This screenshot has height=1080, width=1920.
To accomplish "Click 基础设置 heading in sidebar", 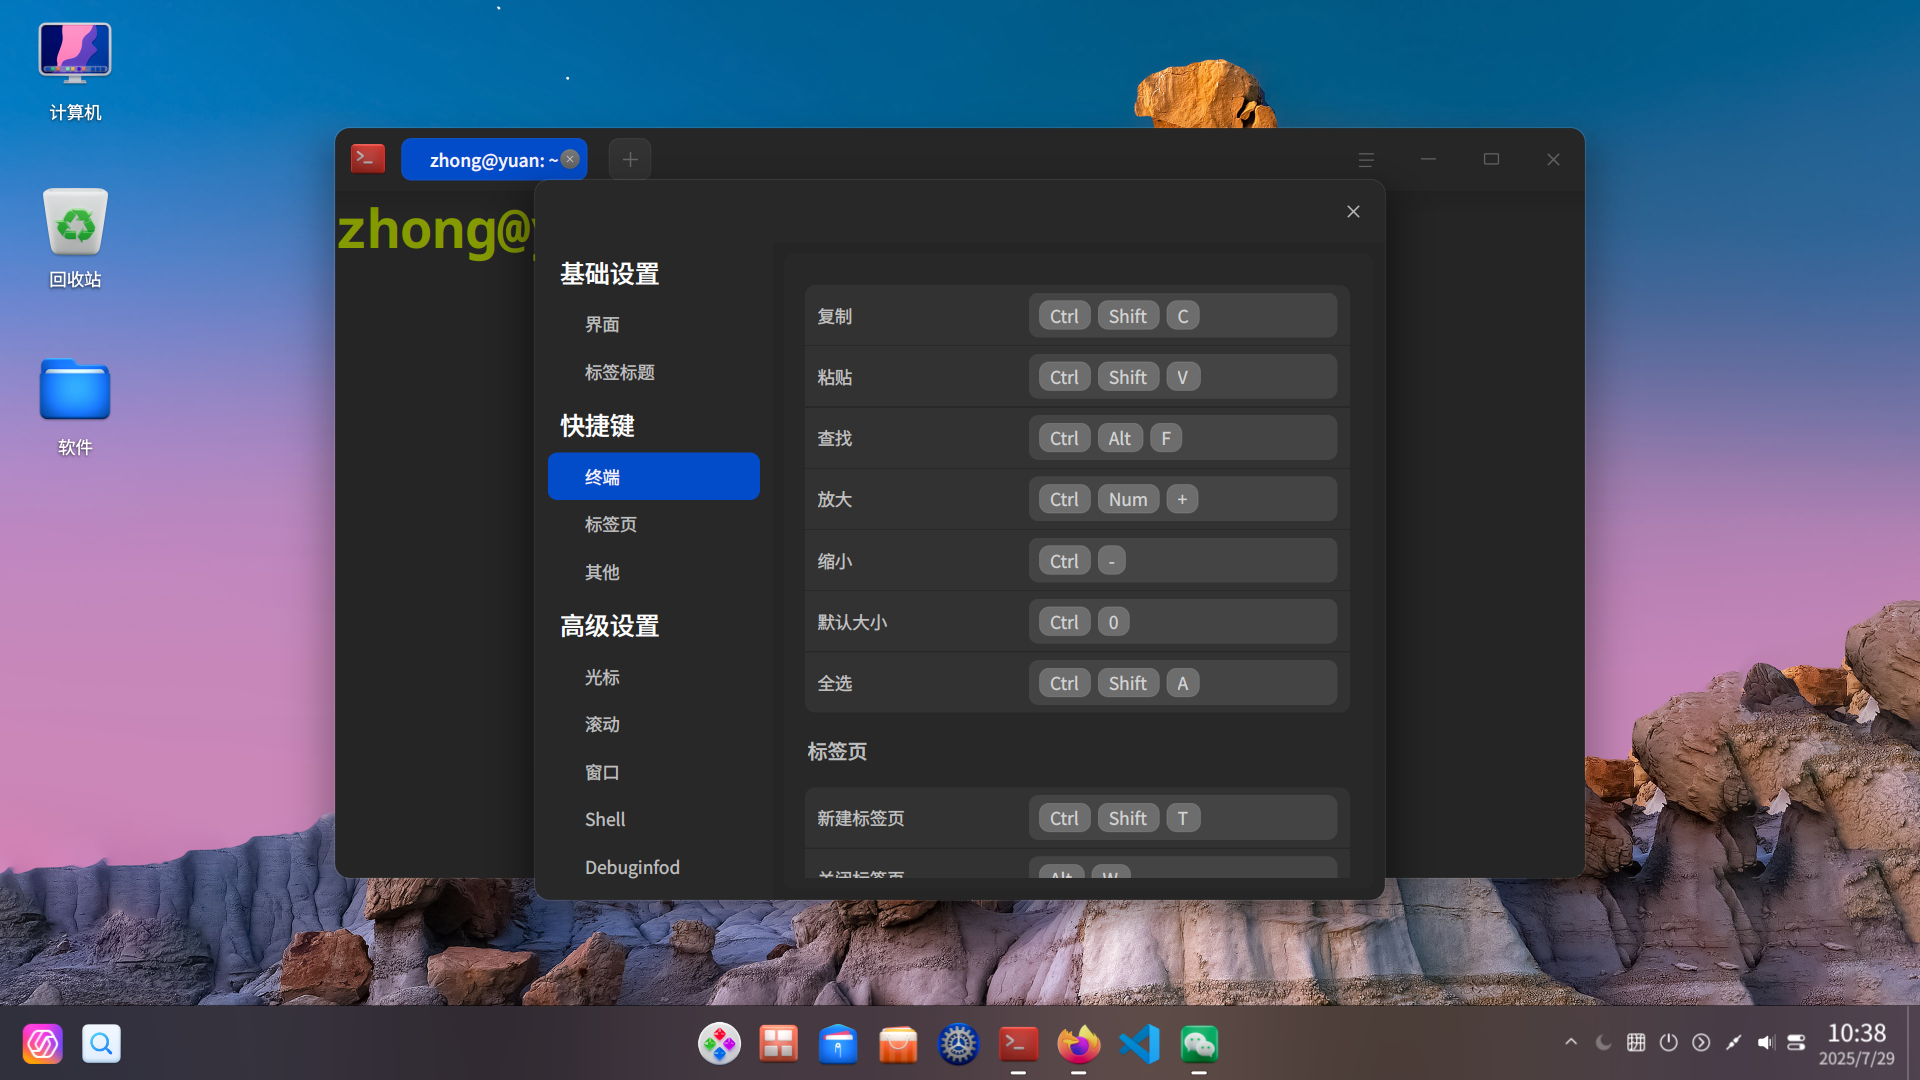I will tap(609, 274).
